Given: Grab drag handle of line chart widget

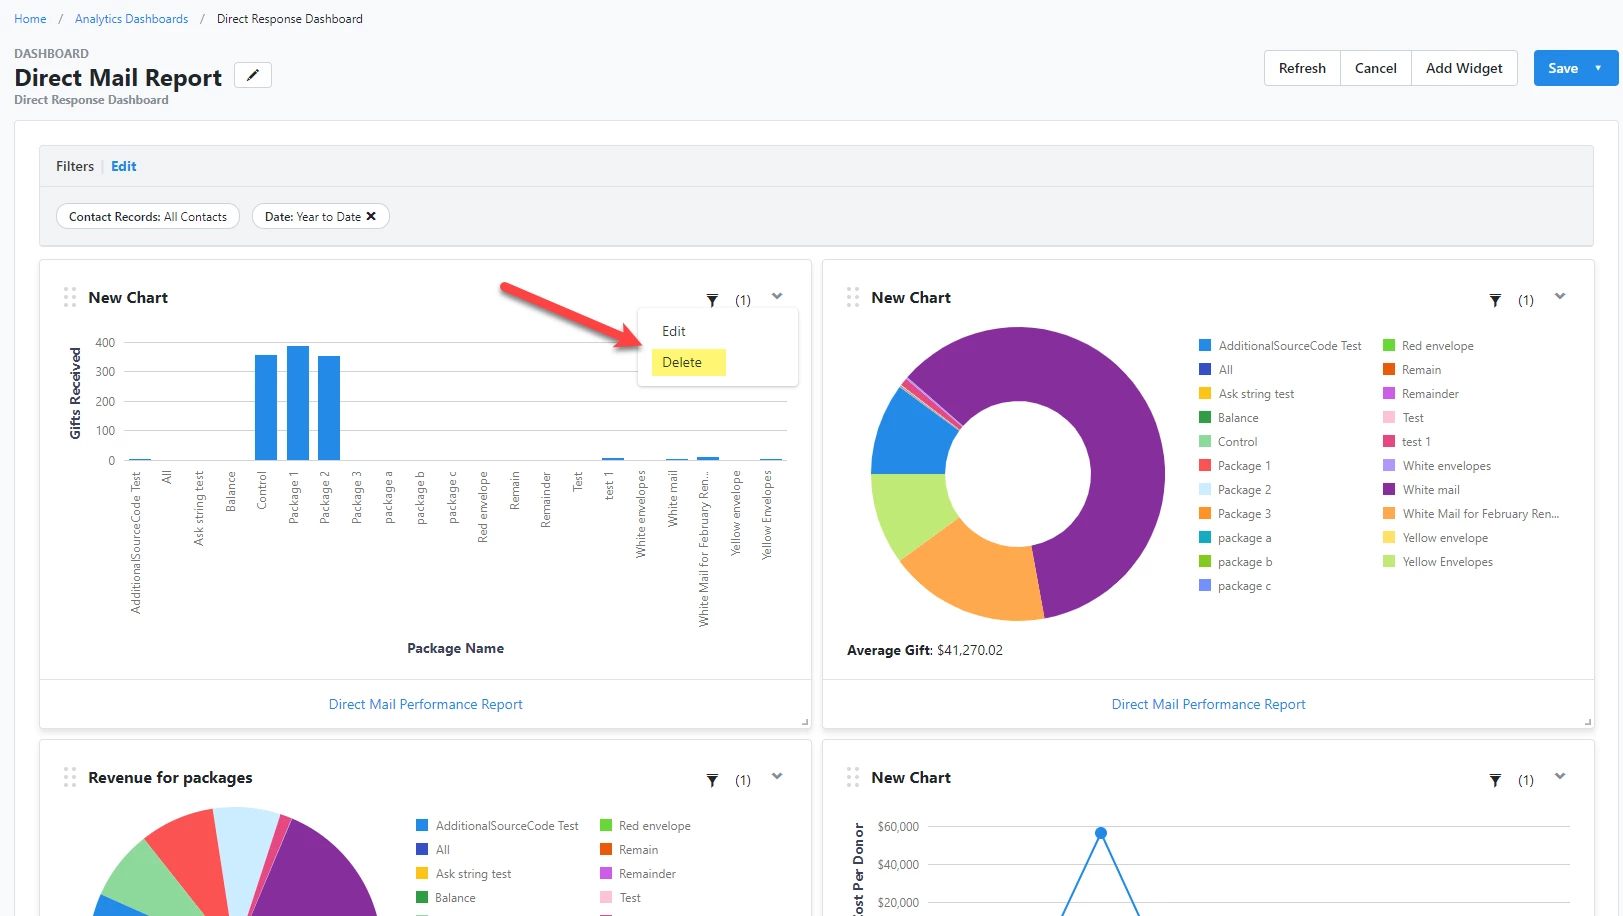Looking at the screenshot, I should pyautogui.click(x=853, y=777).
